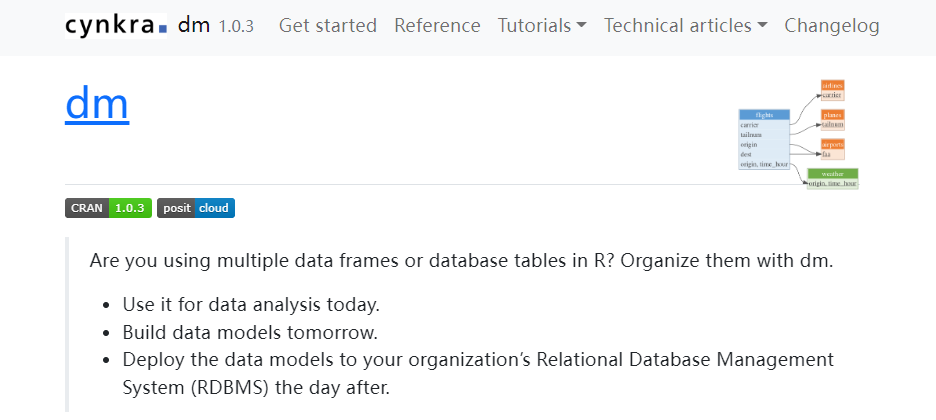Click the 1.0.3 version label in navbar

[x=236, y=26]
